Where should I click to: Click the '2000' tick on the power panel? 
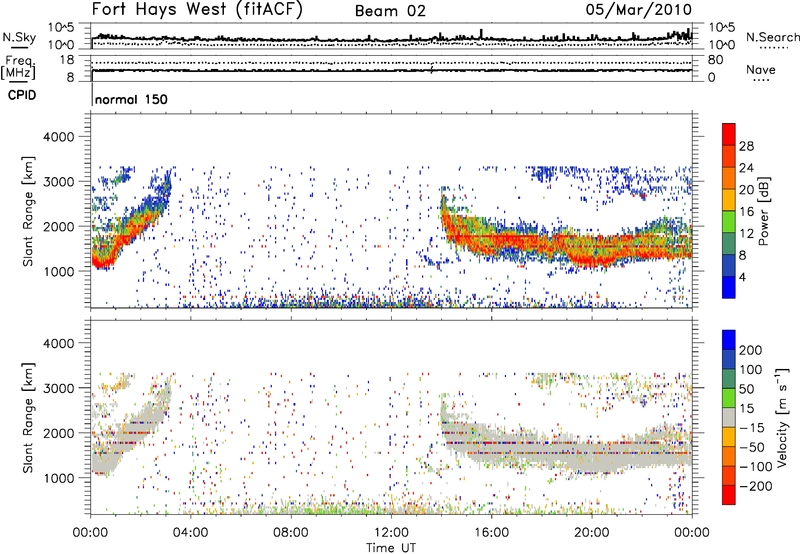point(58,226)
